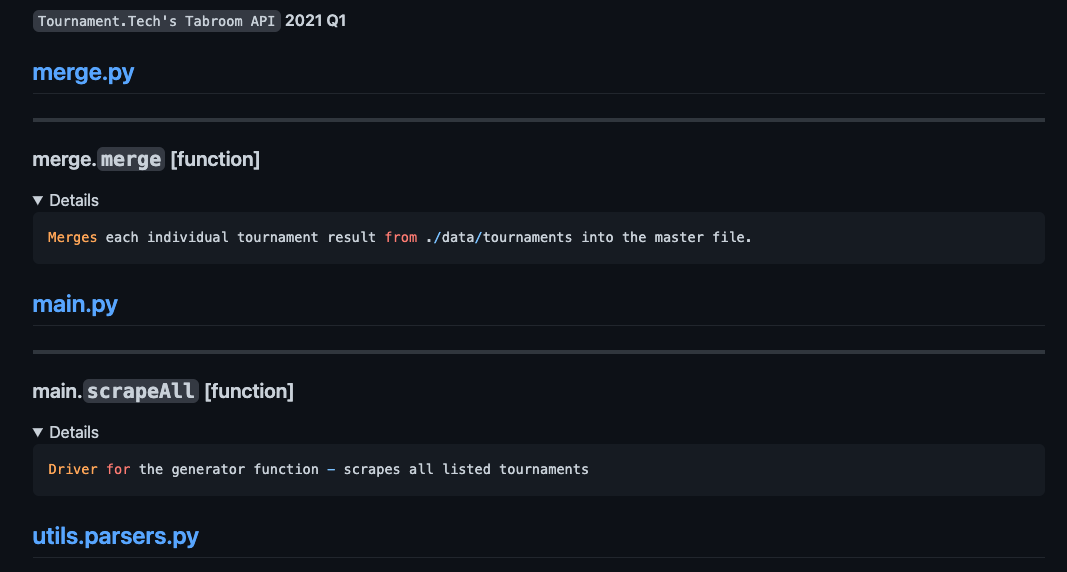Collapse the disclosure triangle under main.scrapeAll
This screenshot has width=1067, height=572.
coord(38,433)
